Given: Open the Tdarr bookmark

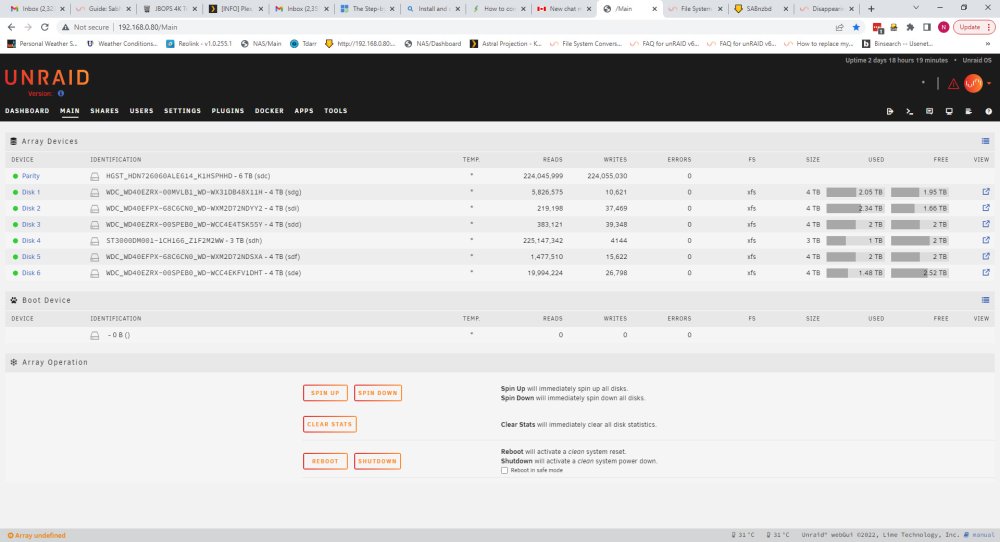Looking at the screenshot, I should (304, 44).
